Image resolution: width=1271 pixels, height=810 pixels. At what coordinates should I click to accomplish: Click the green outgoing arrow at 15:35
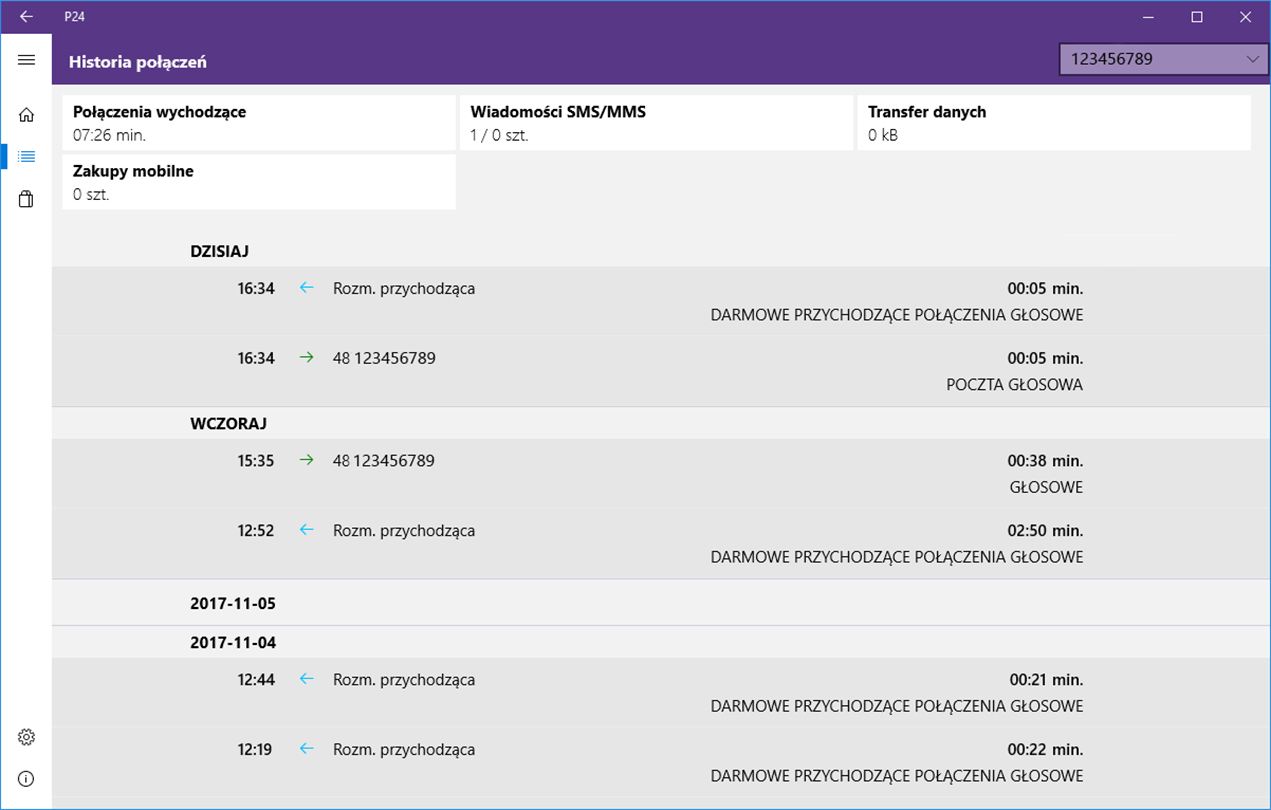[x=307, y=460]
